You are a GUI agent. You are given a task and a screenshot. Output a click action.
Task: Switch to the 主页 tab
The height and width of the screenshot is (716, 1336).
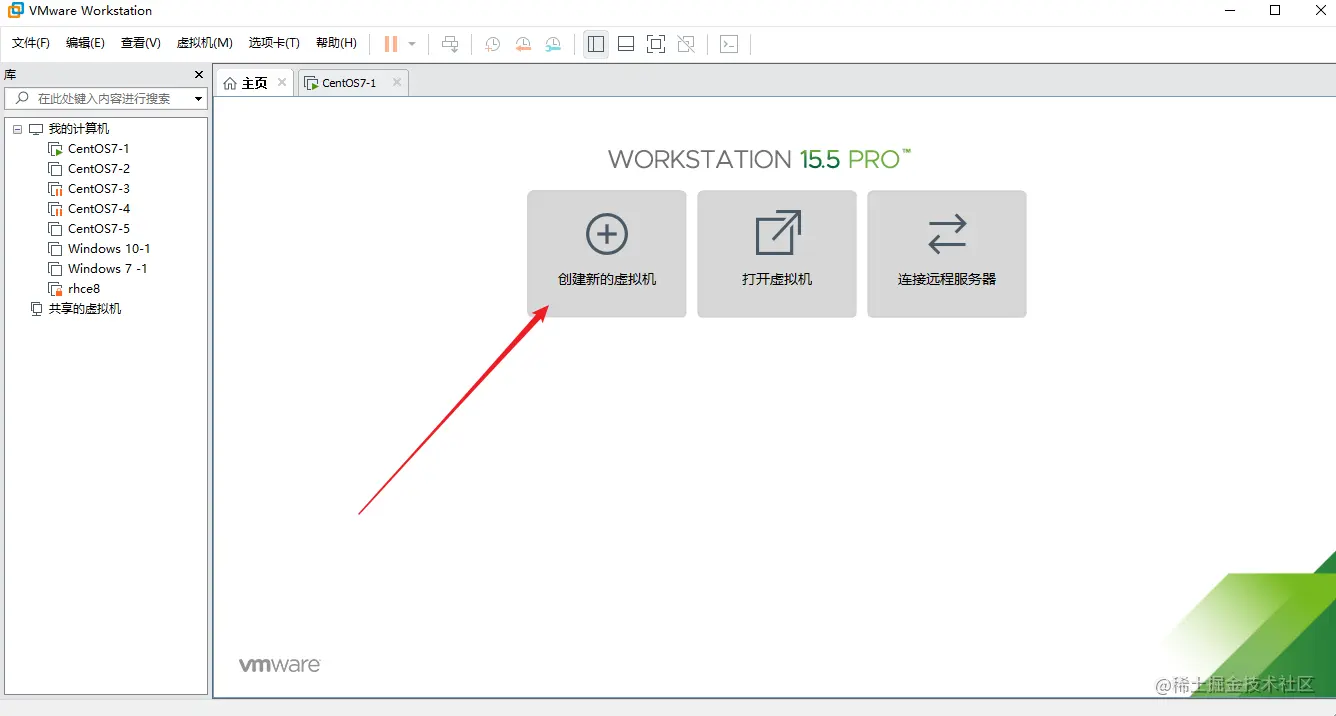tap(255, 83)
